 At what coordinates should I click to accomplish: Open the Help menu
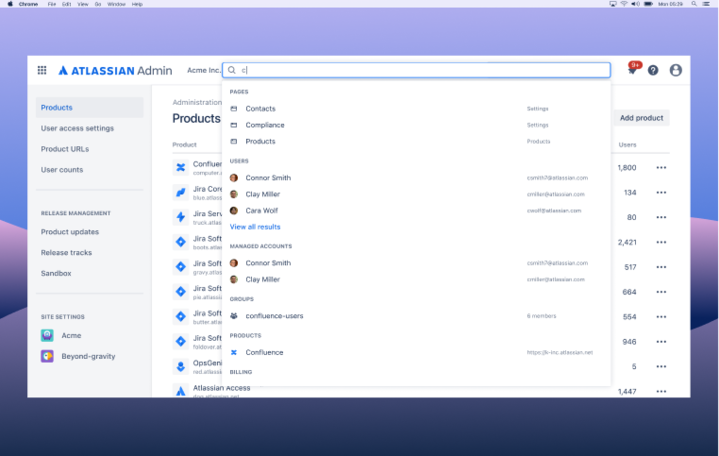pos(137,4)
